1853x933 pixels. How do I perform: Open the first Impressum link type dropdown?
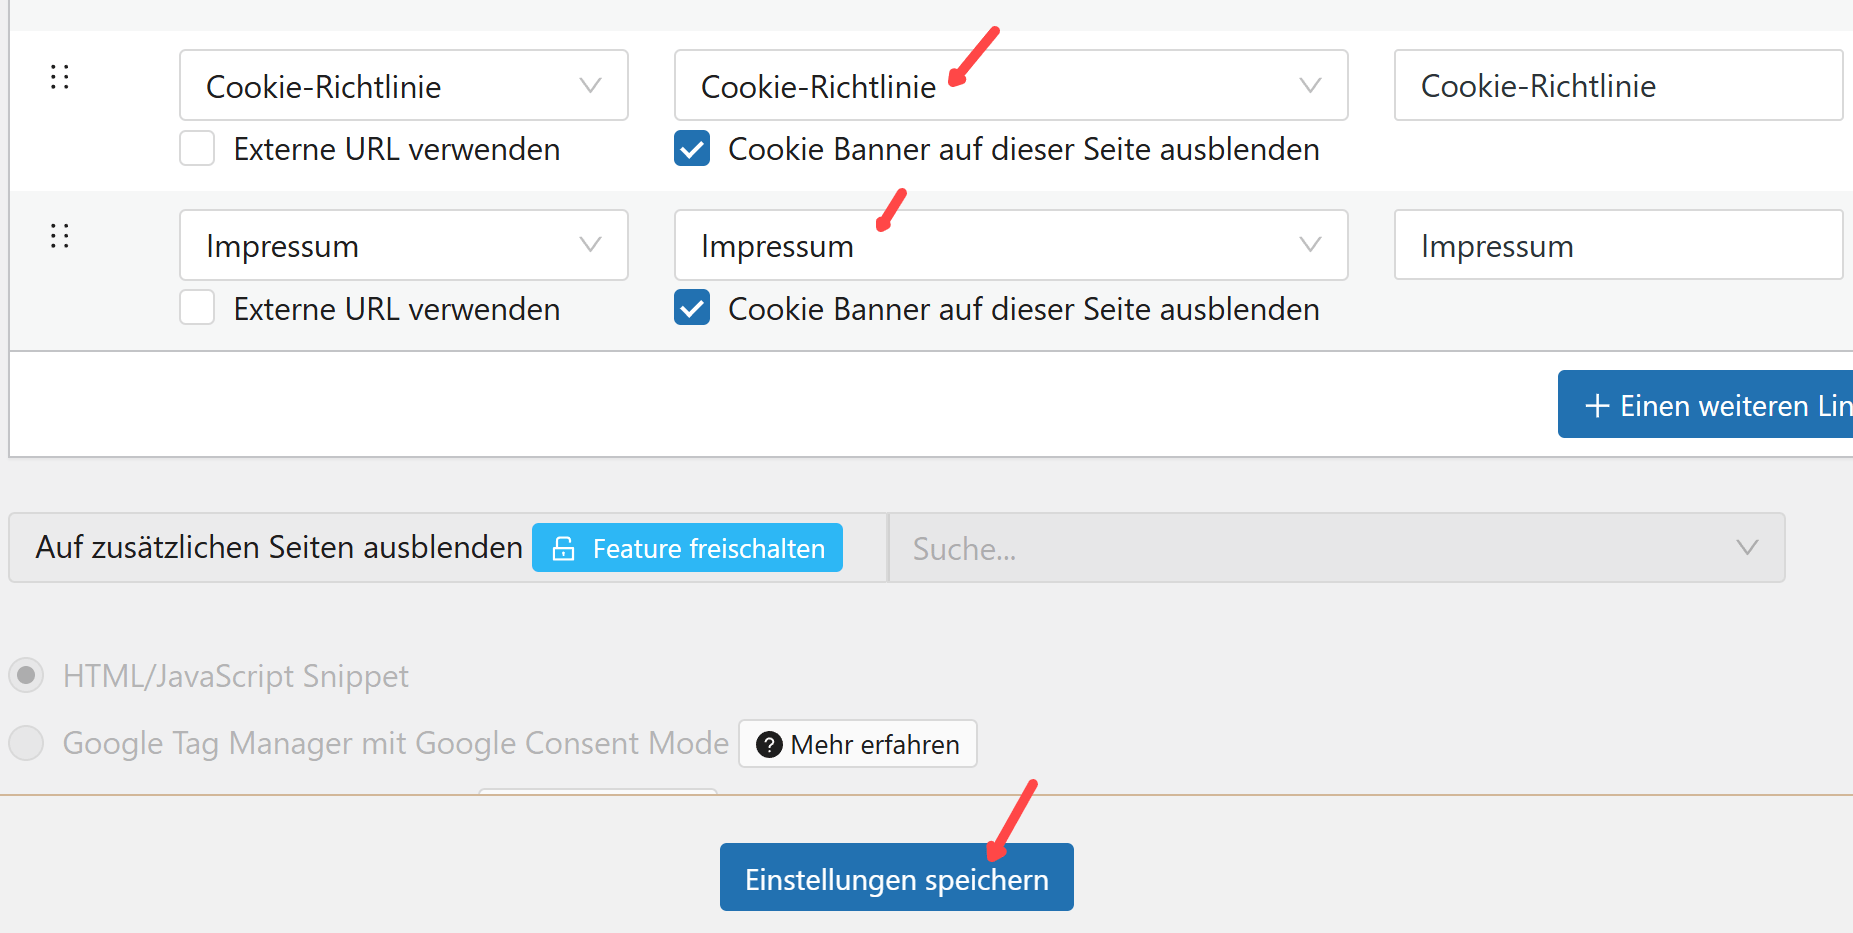click(403, 245)
